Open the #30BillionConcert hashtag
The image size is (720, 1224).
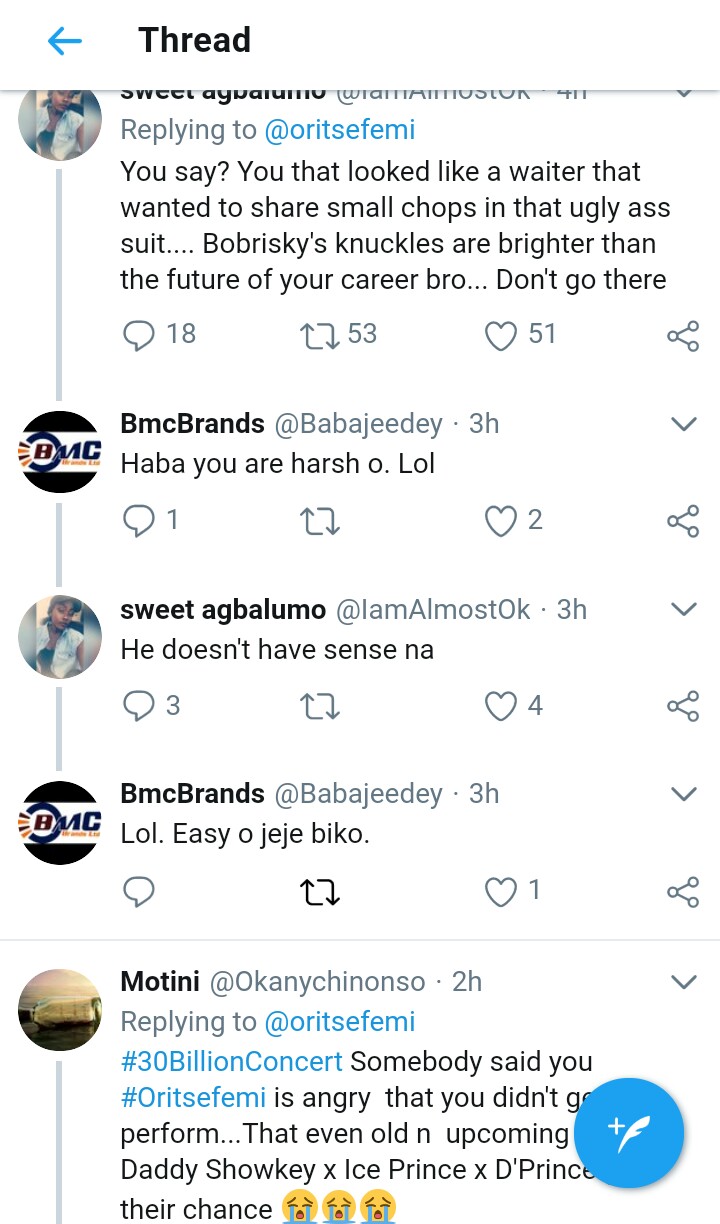pyautogui.click(x=231, y=1061)
